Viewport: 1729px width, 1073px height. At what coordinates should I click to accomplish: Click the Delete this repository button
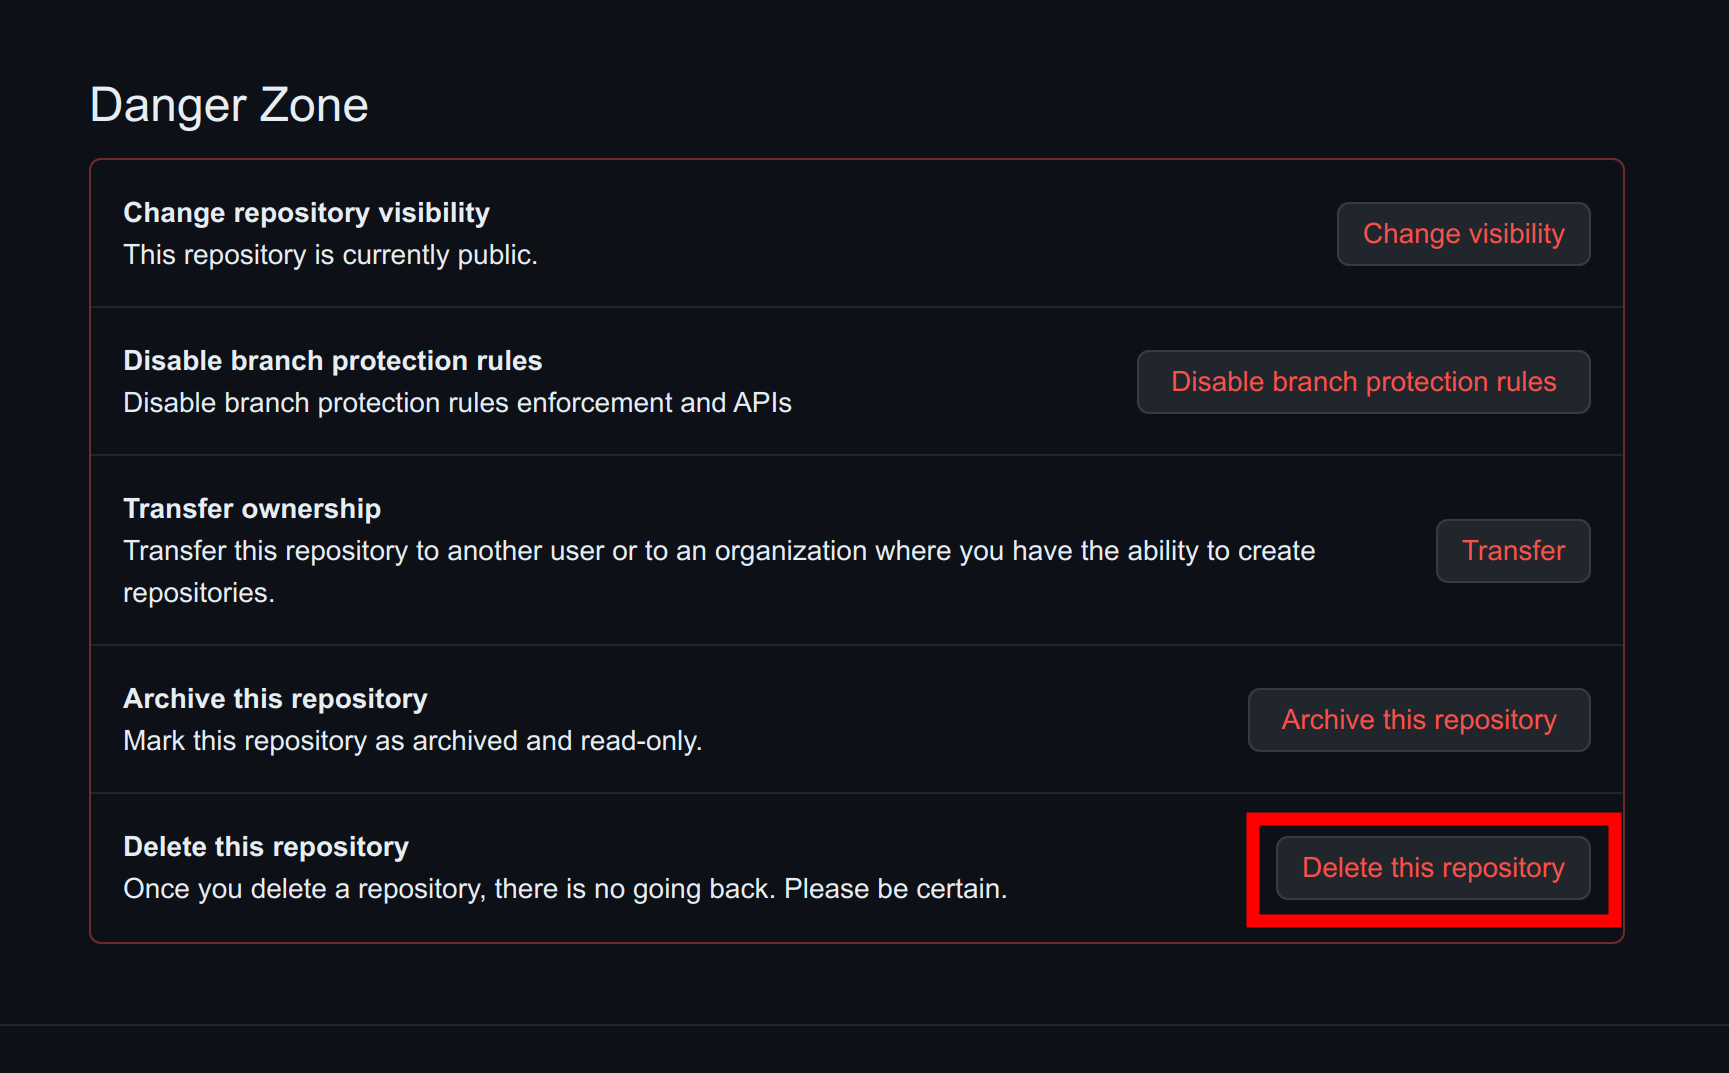click(1432, 868)
